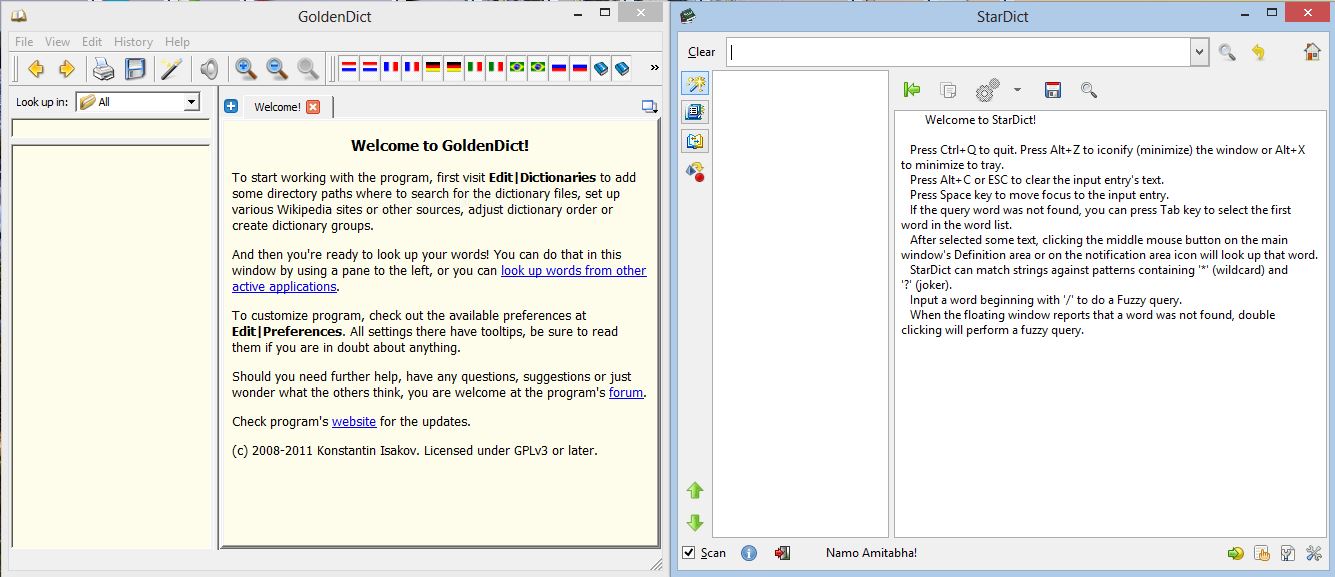Zoom out using the minus magnifier
The width and height of the screenshot is (1335, 577).
coord(277,69)
